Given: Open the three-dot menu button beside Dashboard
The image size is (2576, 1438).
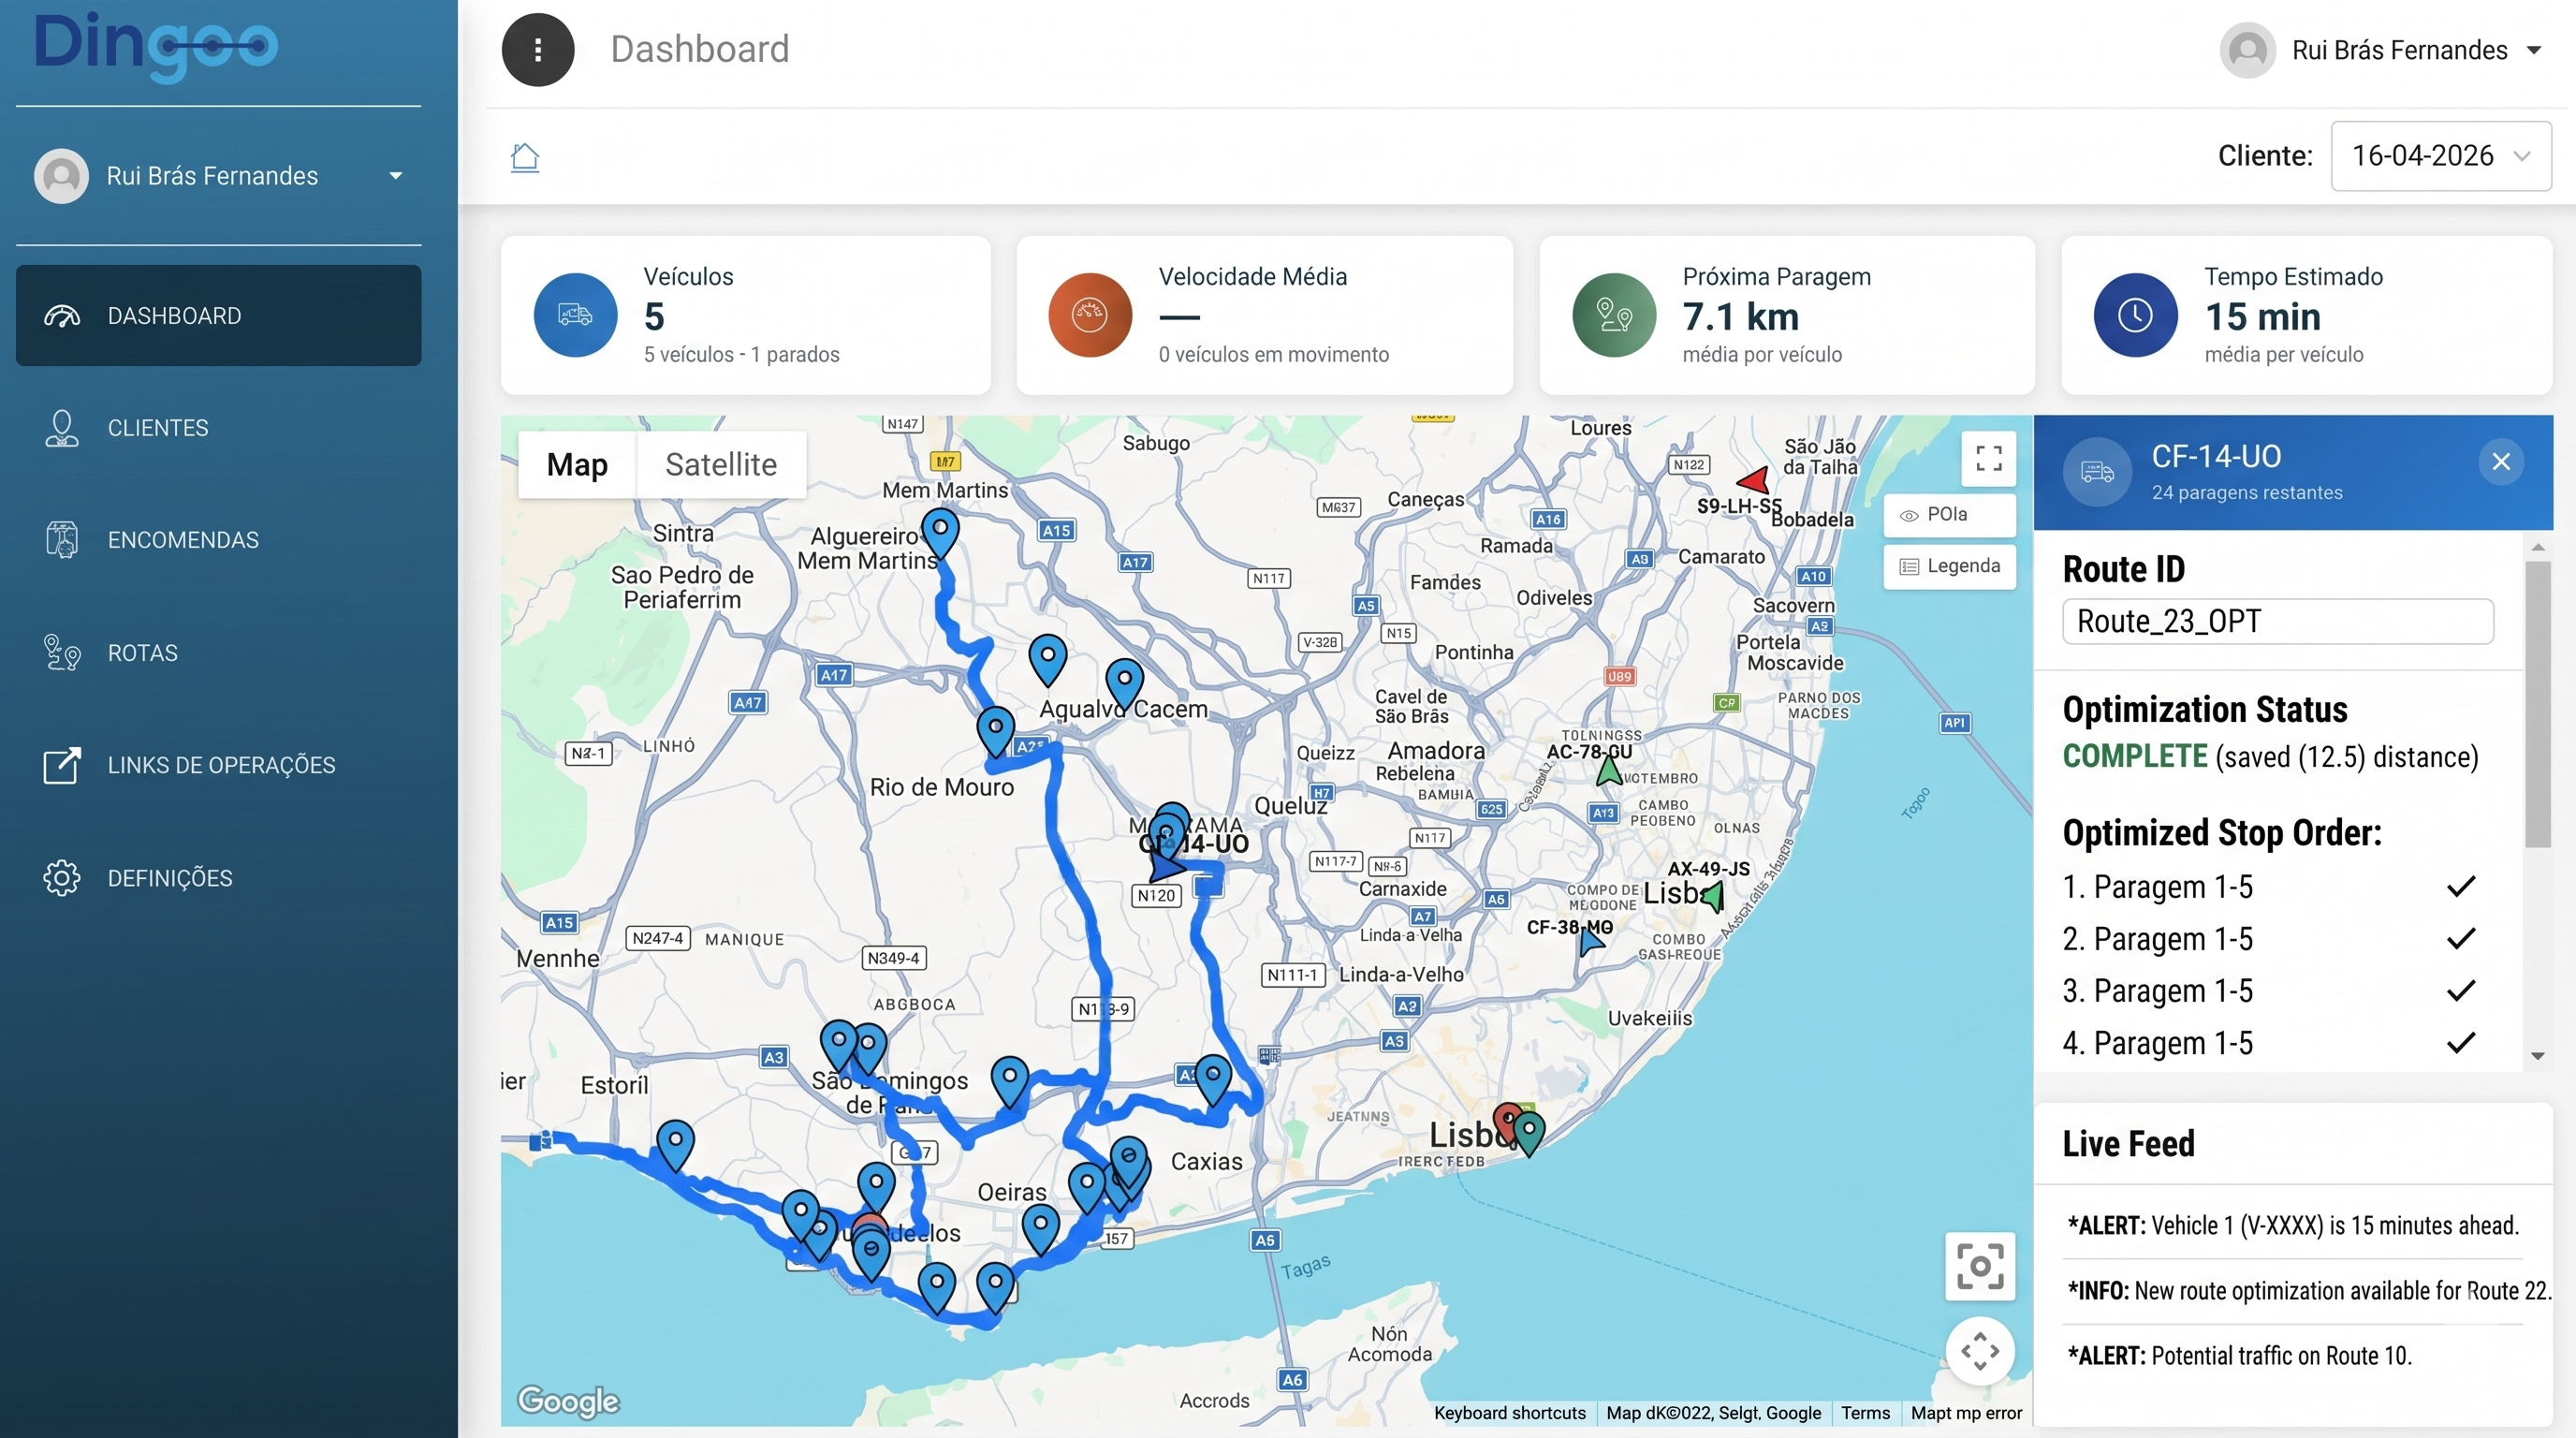Looking at the screenshot, I should 538,49.
